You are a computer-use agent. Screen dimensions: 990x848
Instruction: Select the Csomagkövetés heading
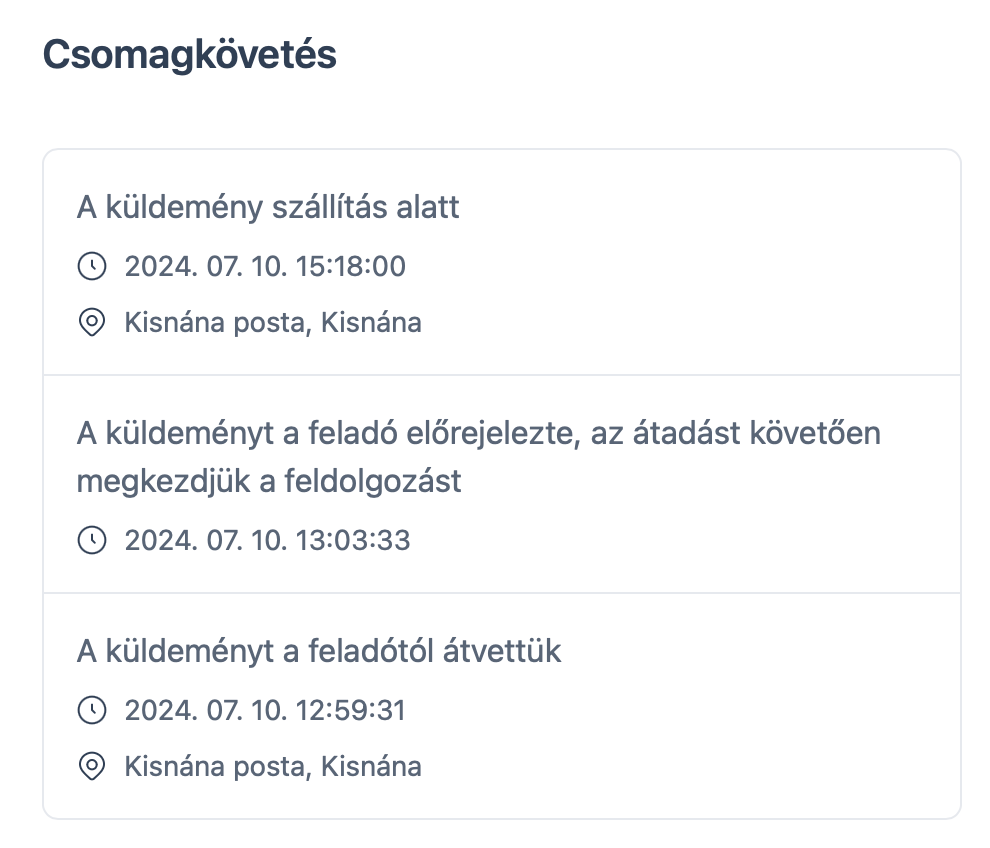[190, 55]
